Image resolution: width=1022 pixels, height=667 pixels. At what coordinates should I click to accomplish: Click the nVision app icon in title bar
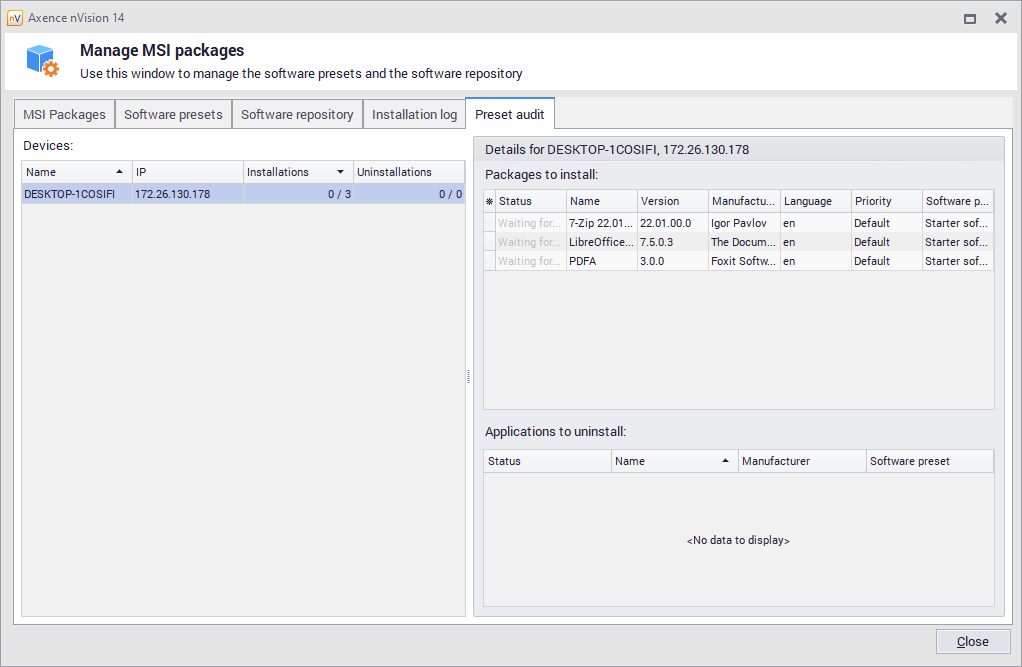[15, 18]
